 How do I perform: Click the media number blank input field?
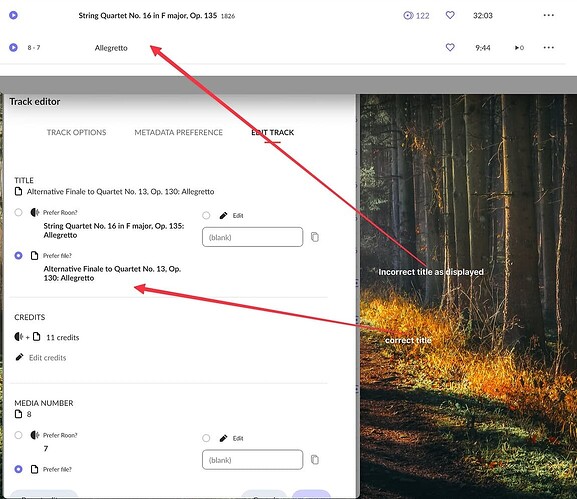point(252,460)
